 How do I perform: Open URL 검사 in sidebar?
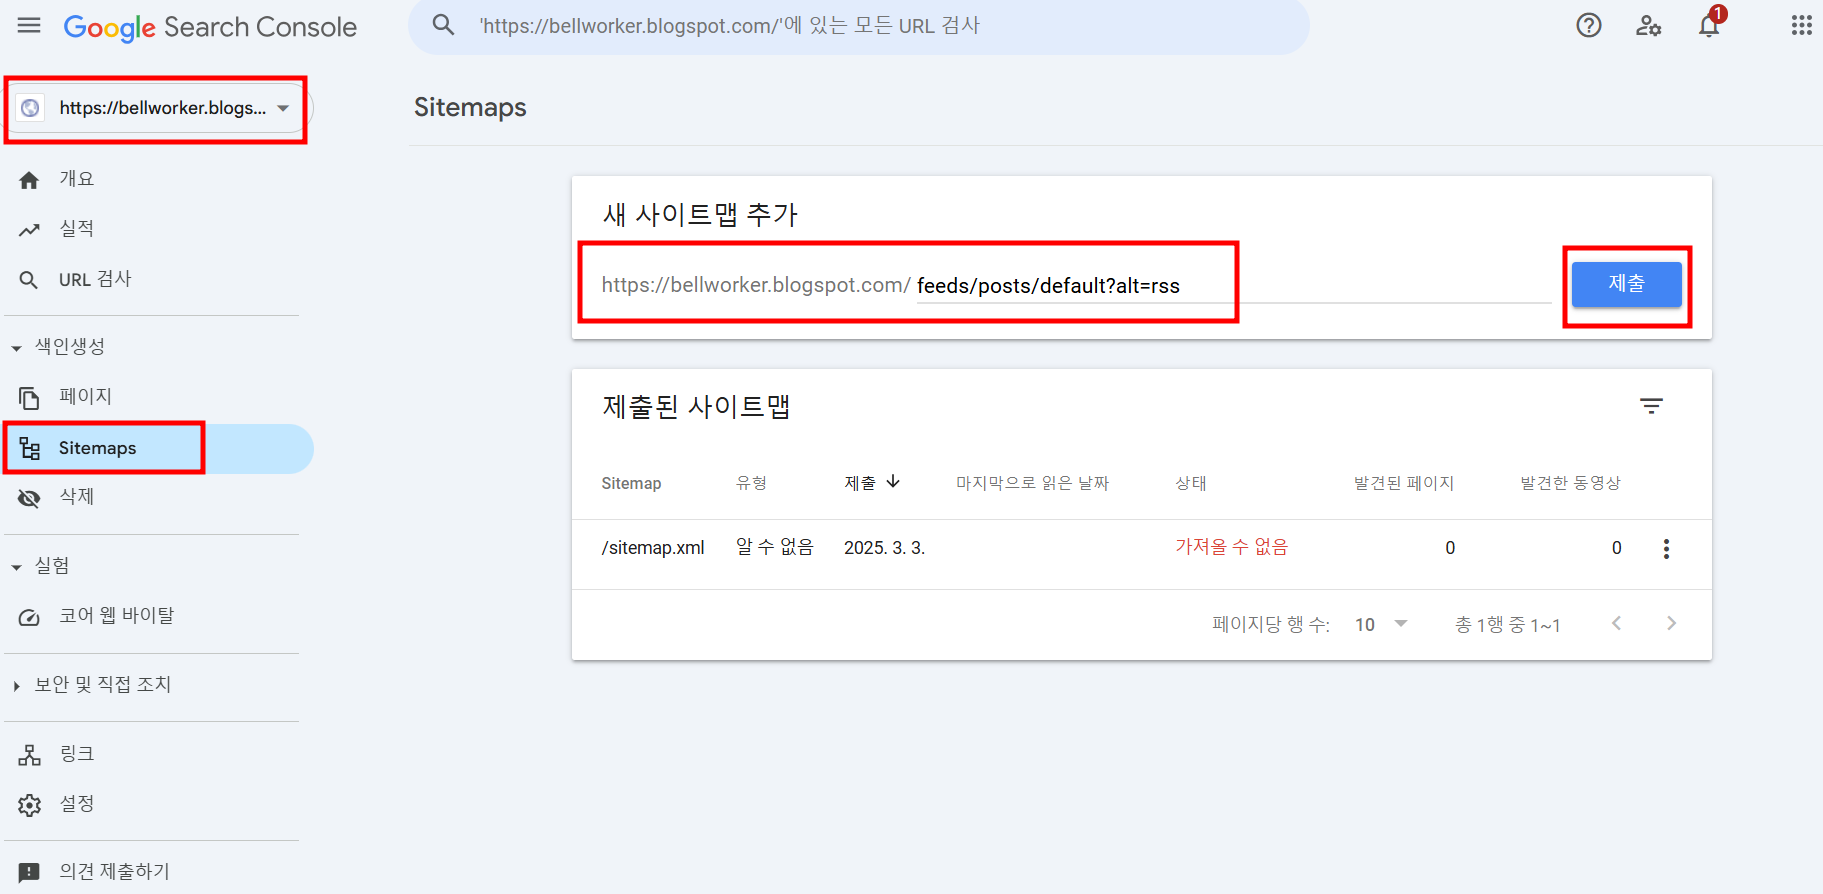(95, 279)
